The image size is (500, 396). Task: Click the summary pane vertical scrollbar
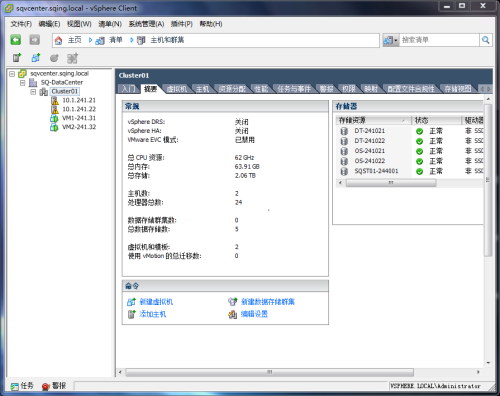[x=488, y=180]
